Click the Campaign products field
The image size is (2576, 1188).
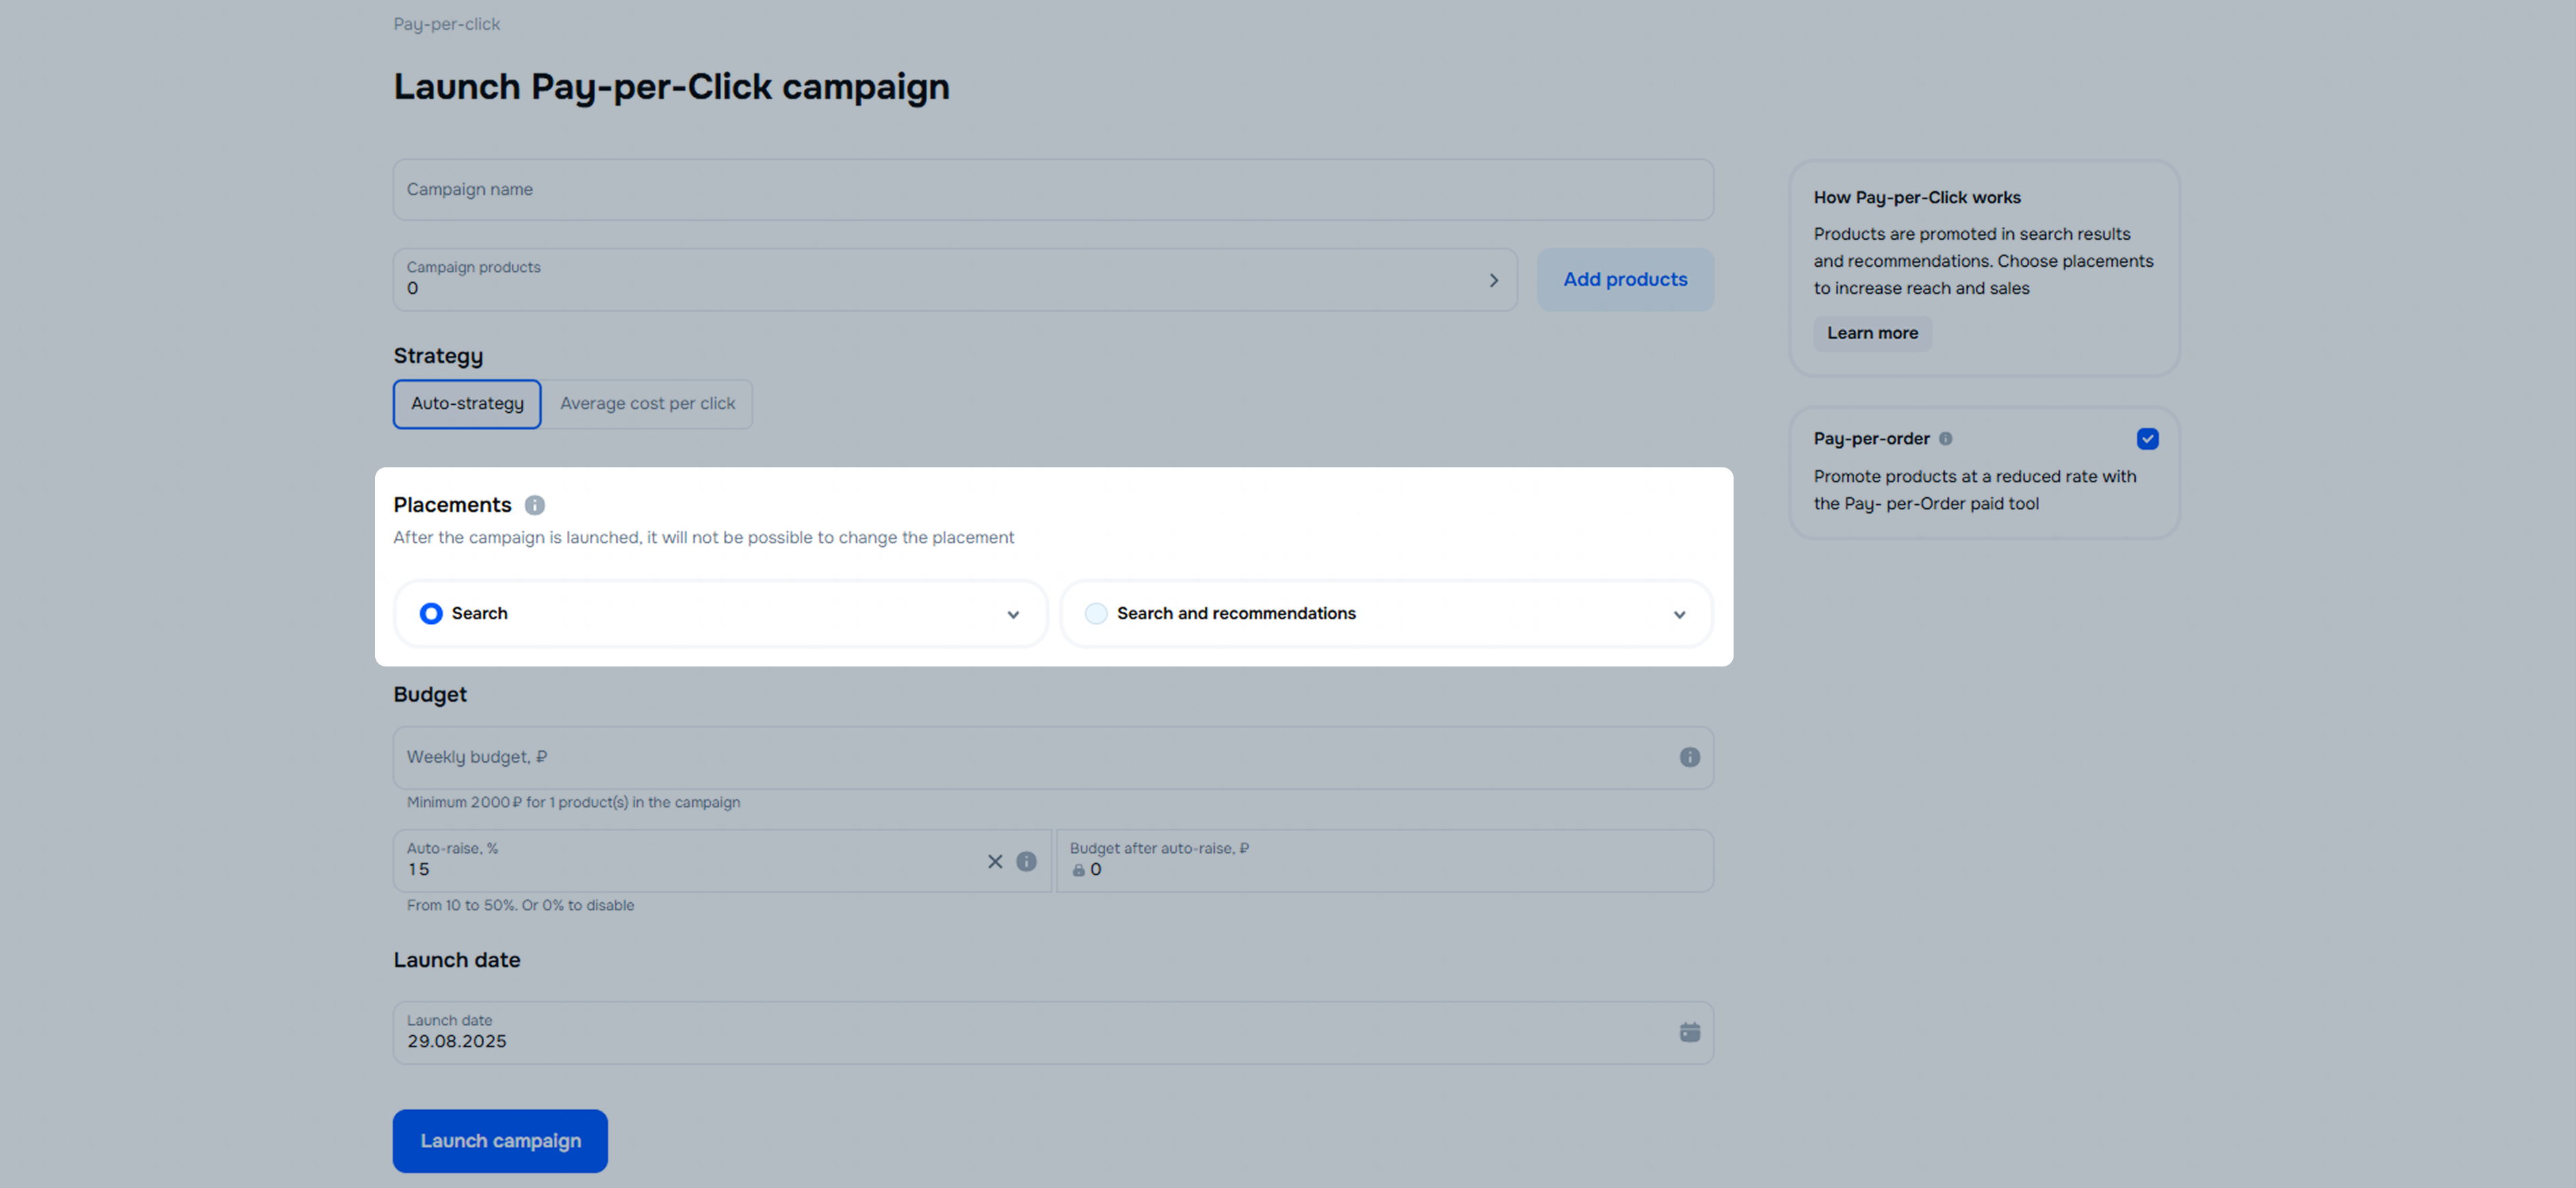(x=955, y=280)
